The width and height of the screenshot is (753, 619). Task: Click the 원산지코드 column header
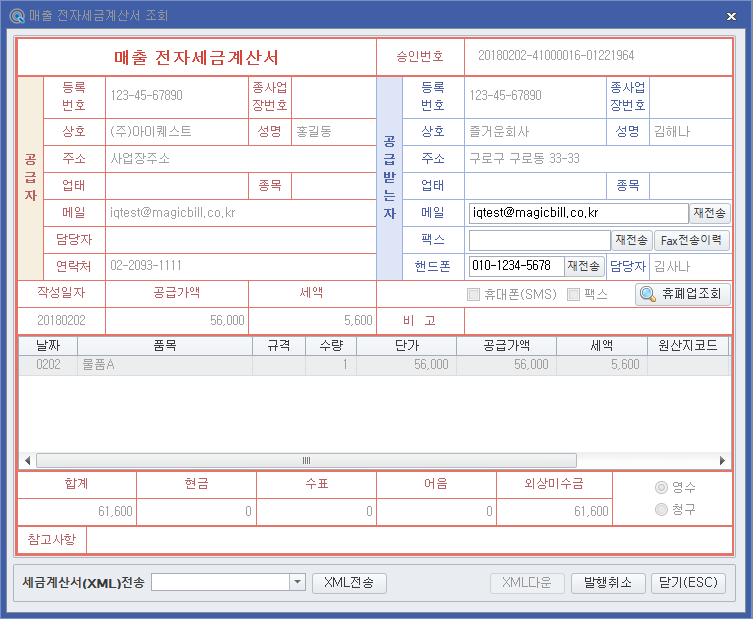click(688, 346)
